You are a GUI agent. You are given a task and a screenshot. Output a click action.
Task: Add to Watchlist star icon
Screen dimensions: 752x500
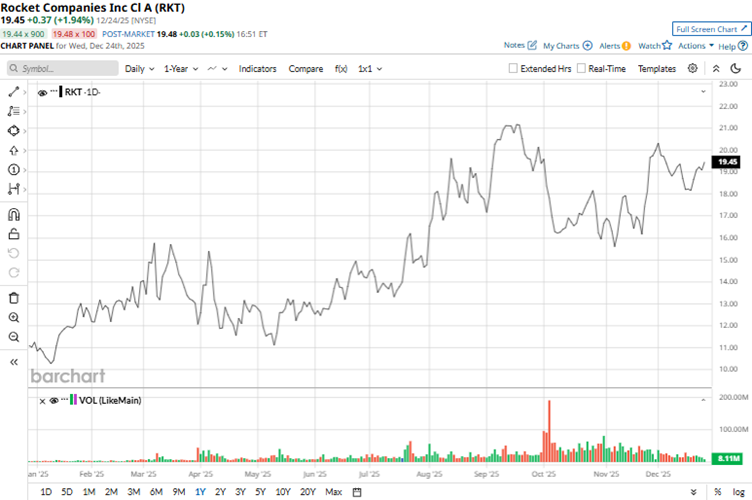pos(667,46)
